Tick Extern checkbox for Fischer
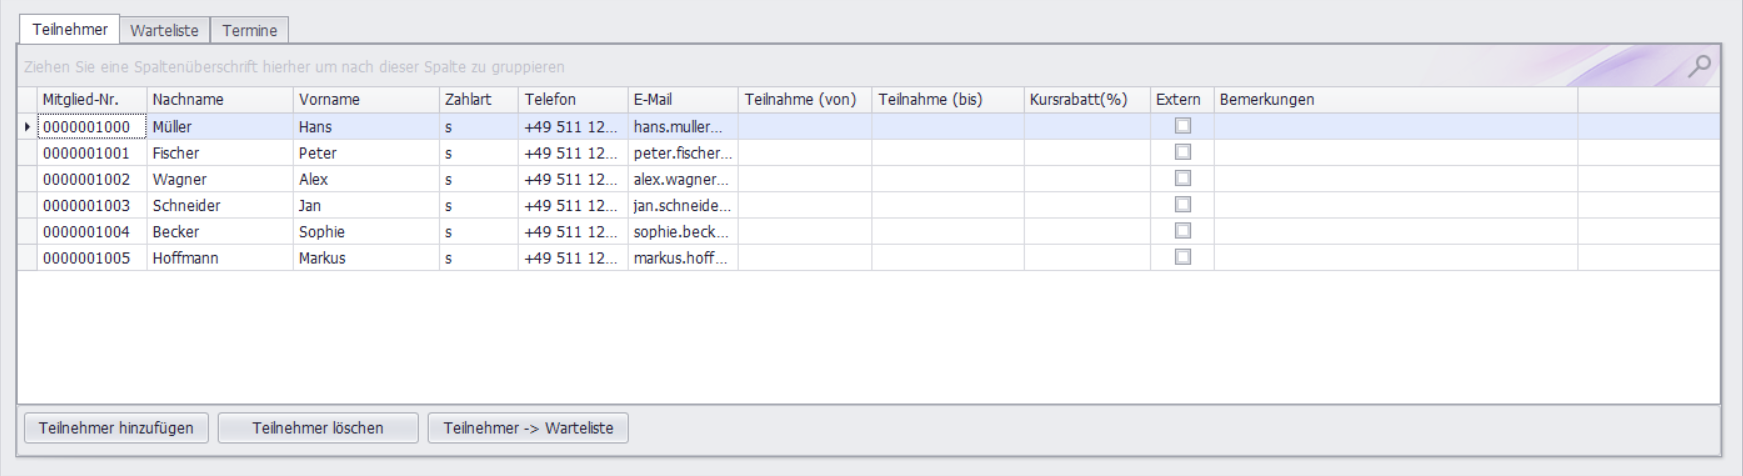The width and height of the screenshot is (1743, 476). (1183, 152)
